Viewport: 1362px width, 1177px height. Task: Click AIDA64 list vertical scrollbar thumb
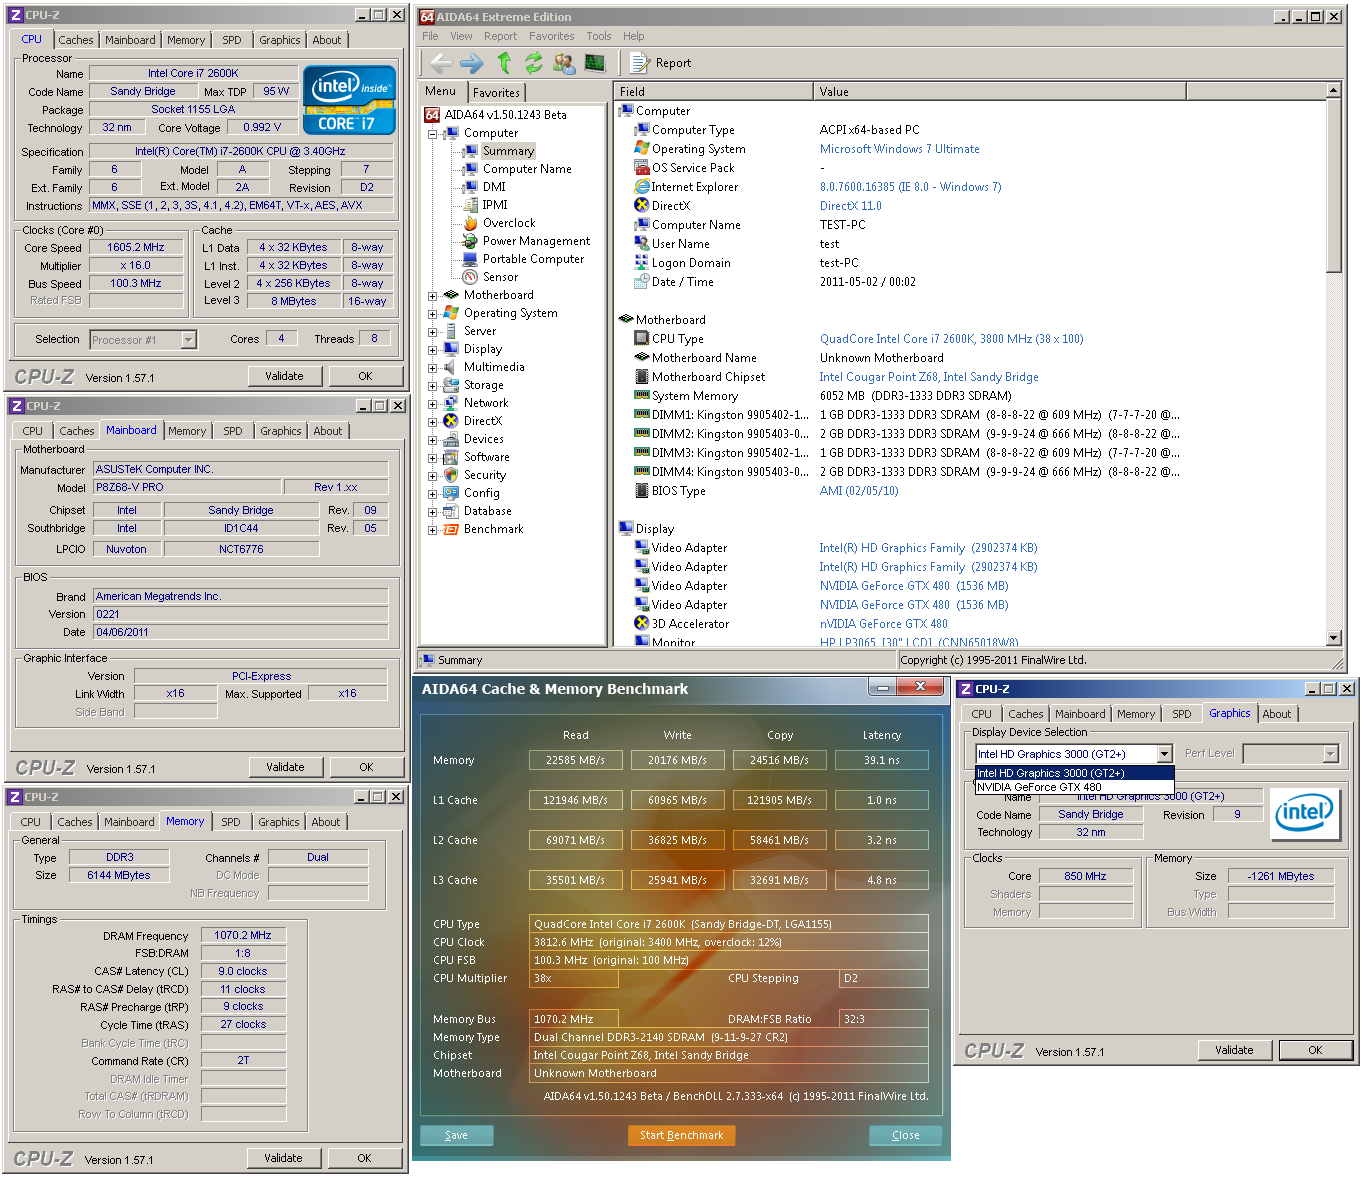[1333, 185]
